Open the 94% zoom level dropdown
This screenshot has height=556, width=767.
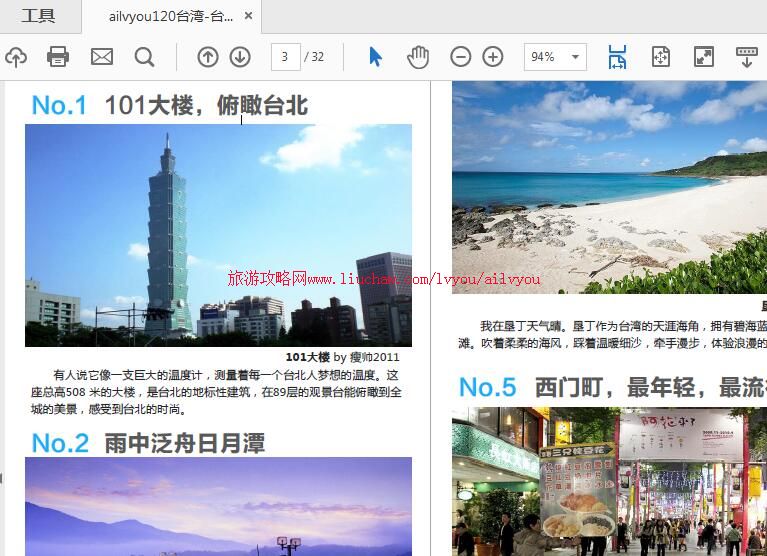click(x=555, y=57)
